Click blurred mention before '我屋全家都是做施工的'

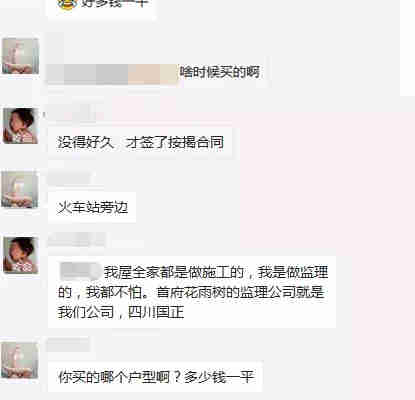point(80,271)
